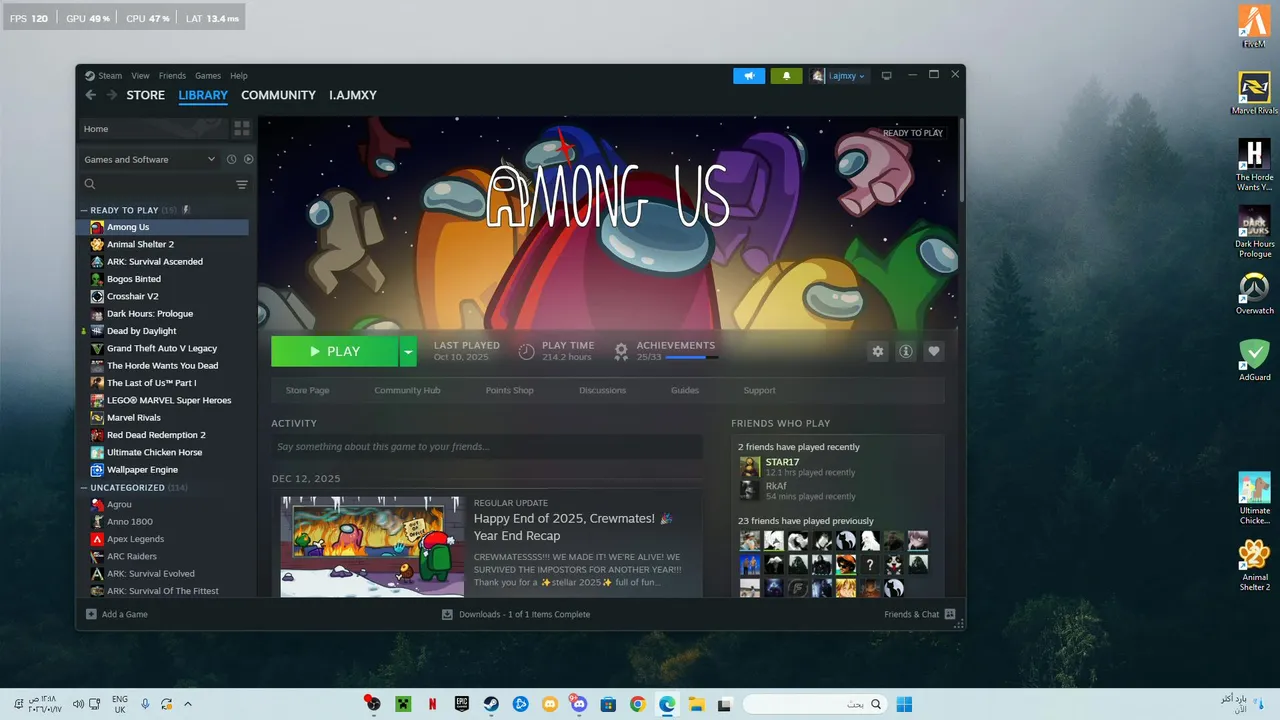Go to the STORE tab
Viewport: 1280px width, 720px height.
point(145,95)
